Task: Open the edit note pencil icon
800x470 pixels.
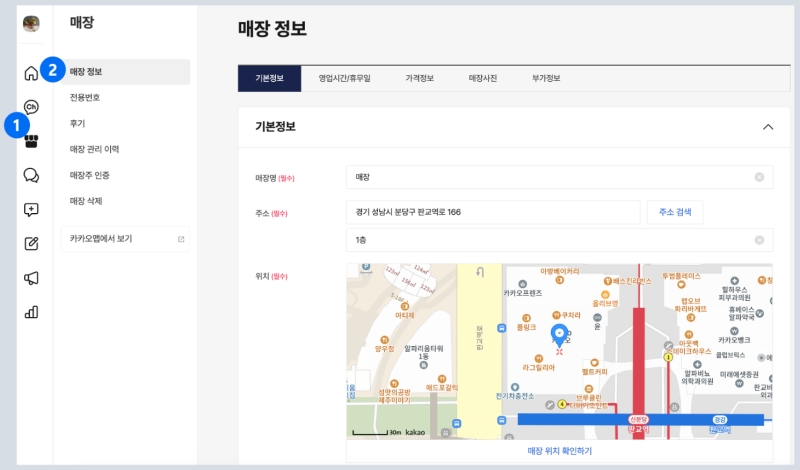Action: click(31, 243)
